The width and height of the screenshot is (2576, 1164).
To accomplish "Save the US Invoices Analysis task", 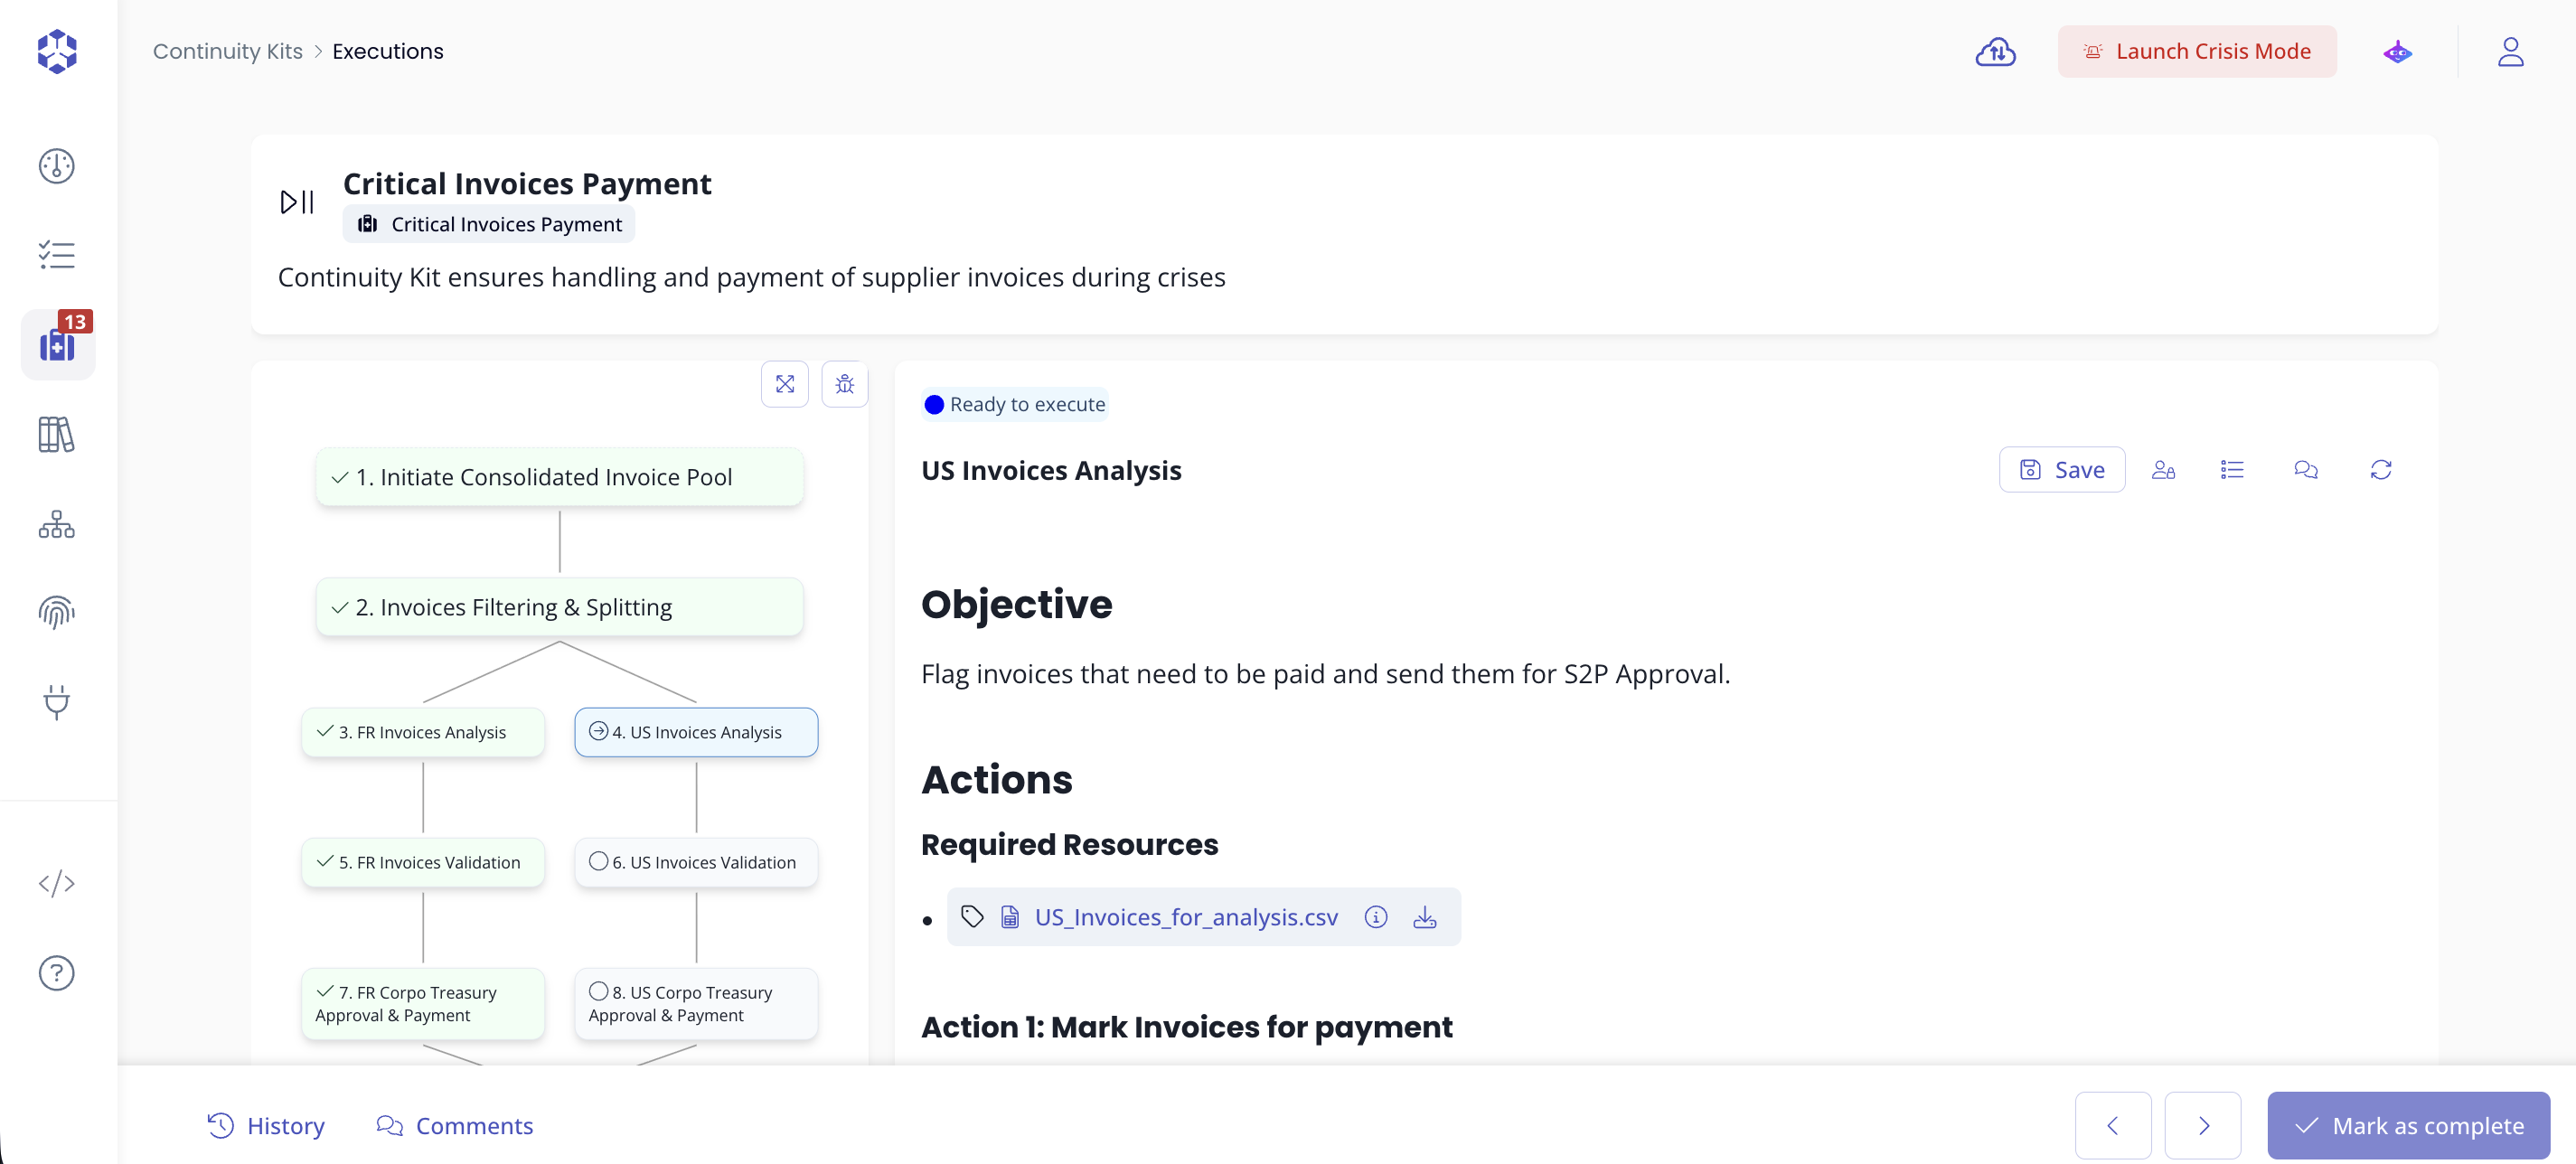I will point(2062,469).
